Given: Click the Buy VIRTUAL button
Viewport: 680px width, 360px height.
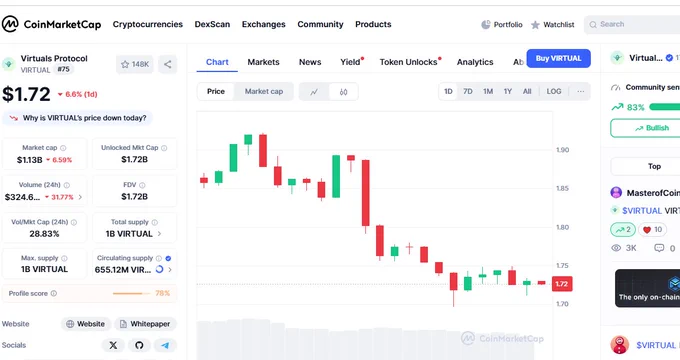Looking at the screenshot, I should (559, 58).
